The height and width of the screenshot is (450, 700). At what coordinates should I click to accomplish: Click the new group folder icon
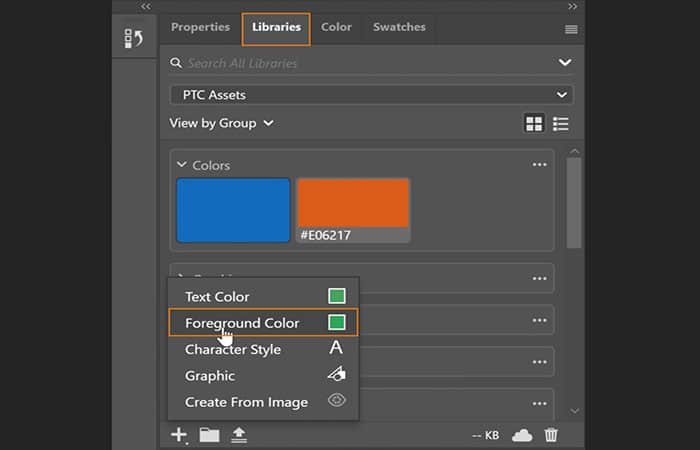click(209, 434)
